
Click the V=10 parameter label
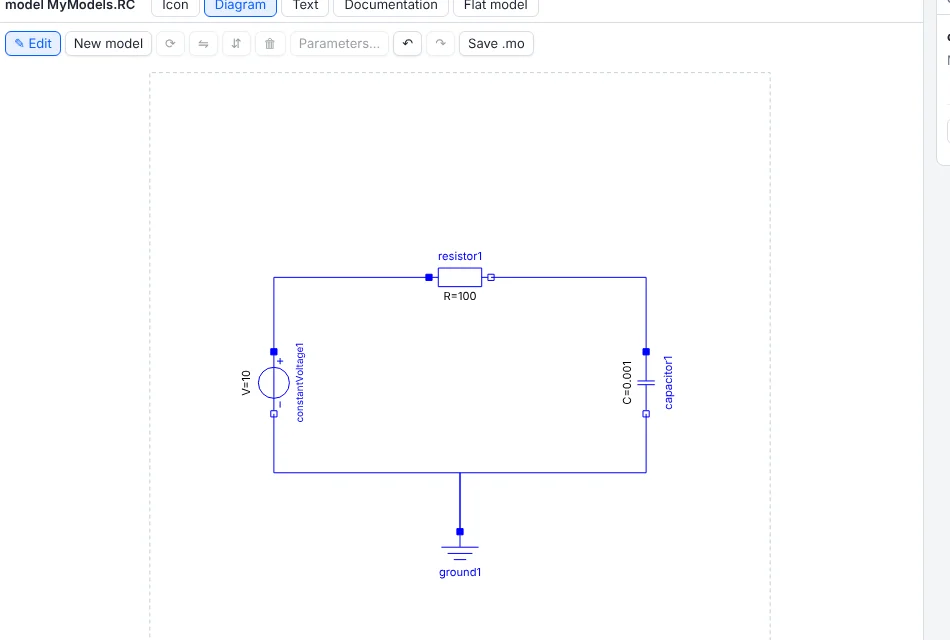tap(246, 383)
